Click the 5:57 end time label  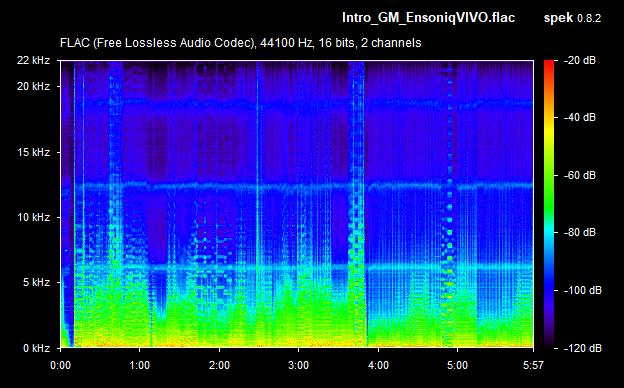(533, 365)
